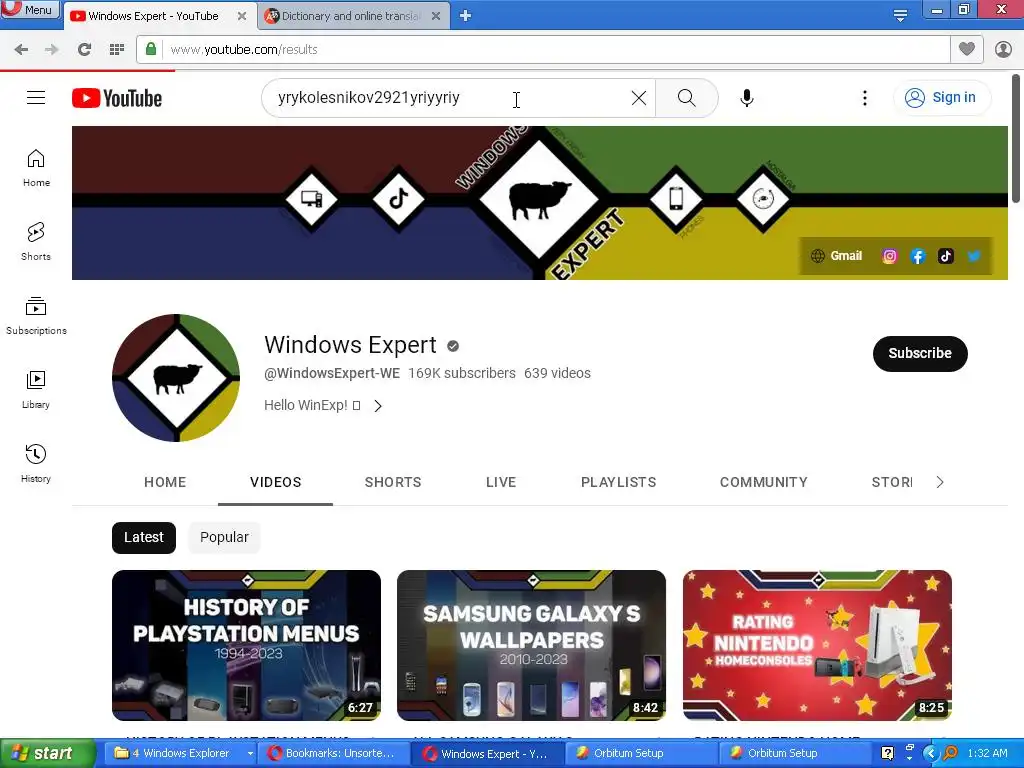Click the 639 videos text
1024x768 pixels.
coord(557,373)
